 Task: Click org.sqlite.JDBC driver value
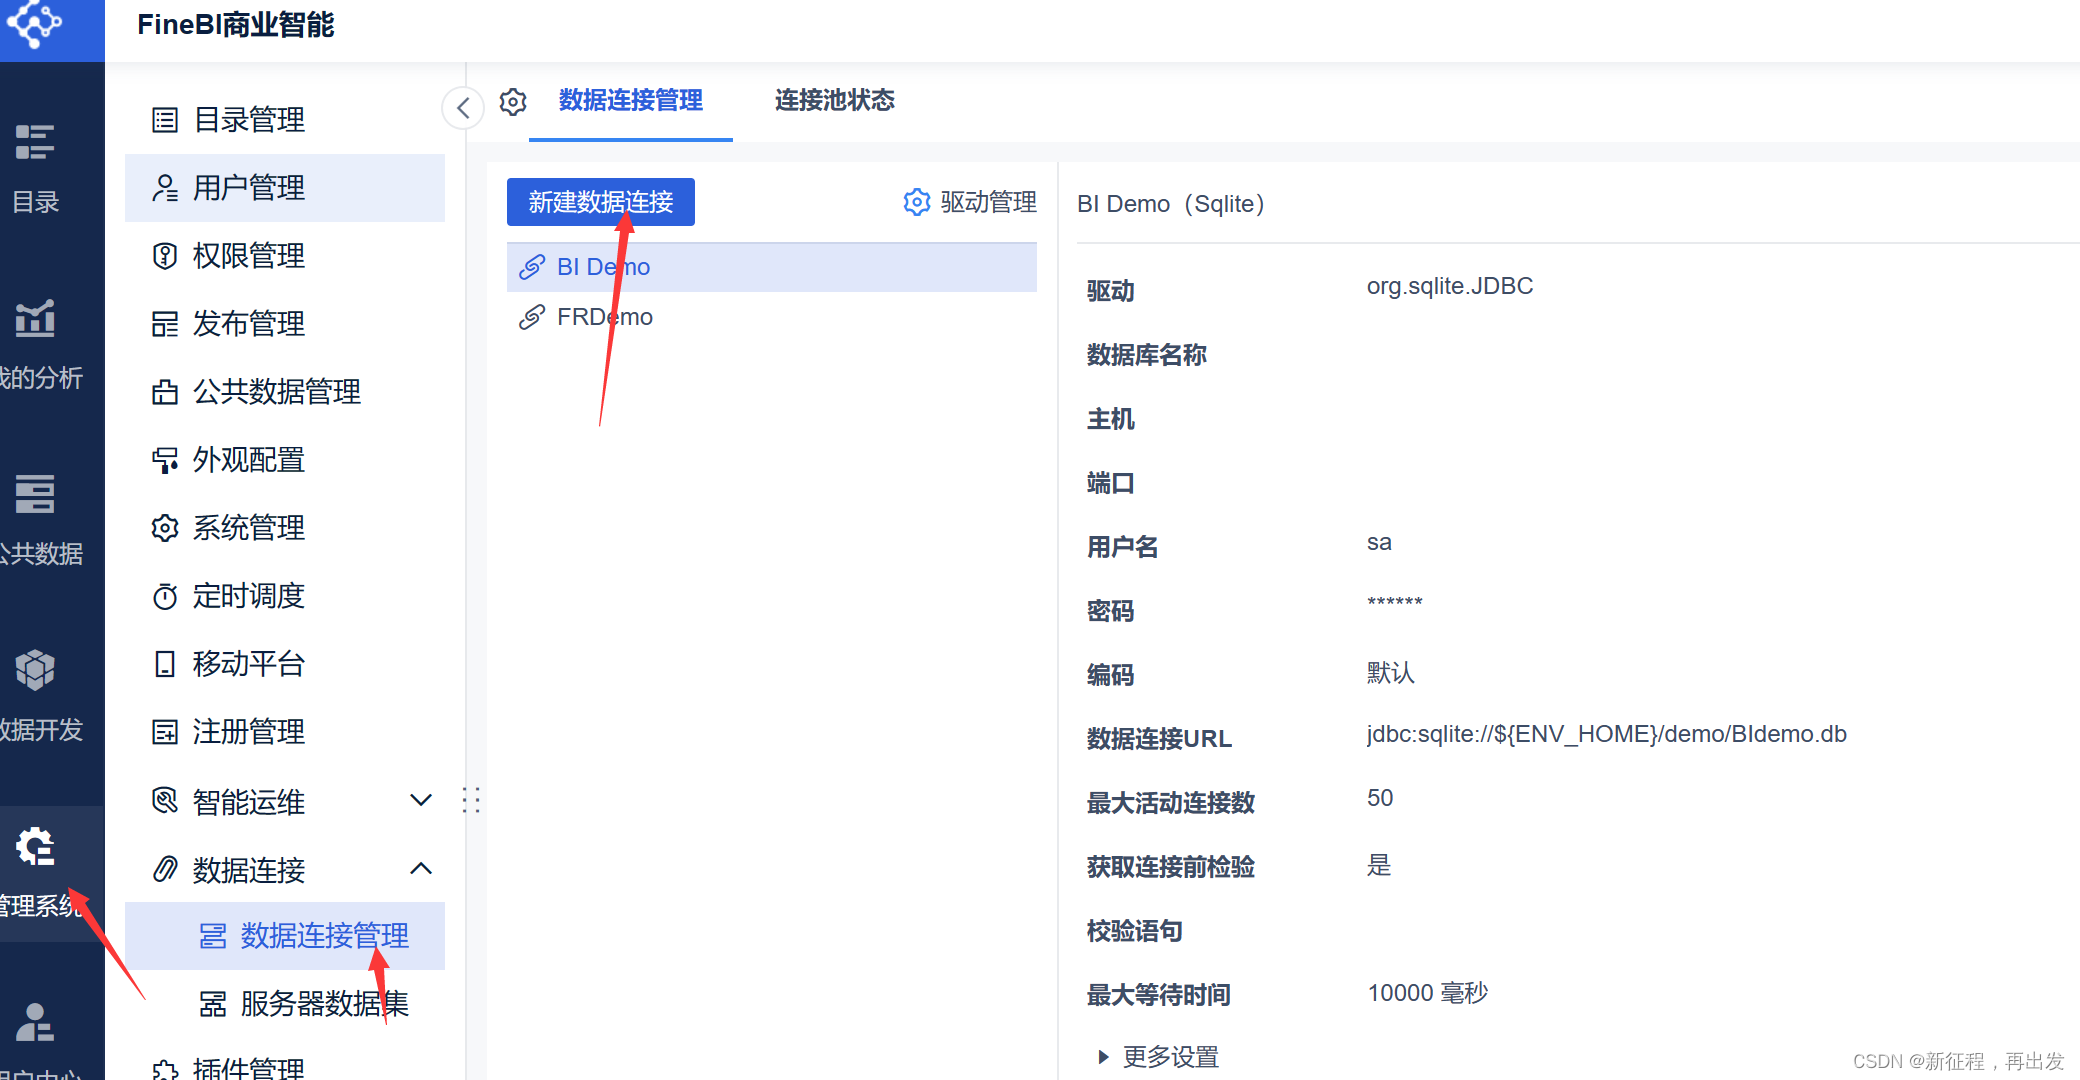pos(1450,286)
